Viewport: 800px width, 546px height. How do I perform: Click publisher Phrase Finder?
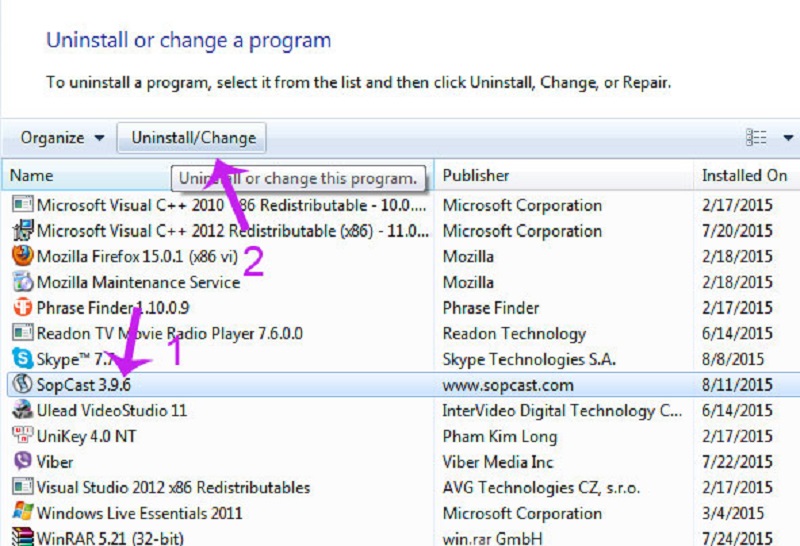[x=491, y=308]
